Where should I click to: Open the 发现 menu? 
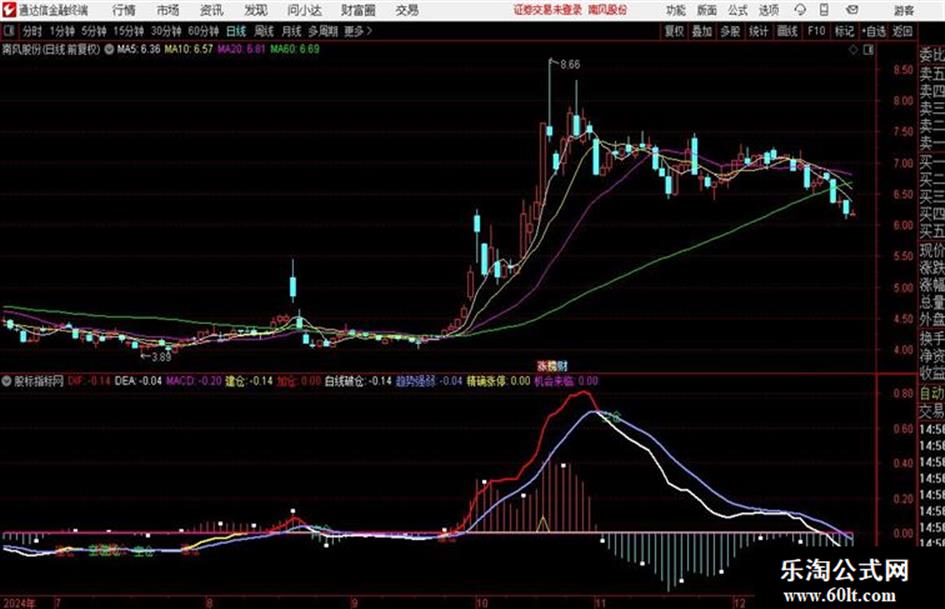click(256, 10)
